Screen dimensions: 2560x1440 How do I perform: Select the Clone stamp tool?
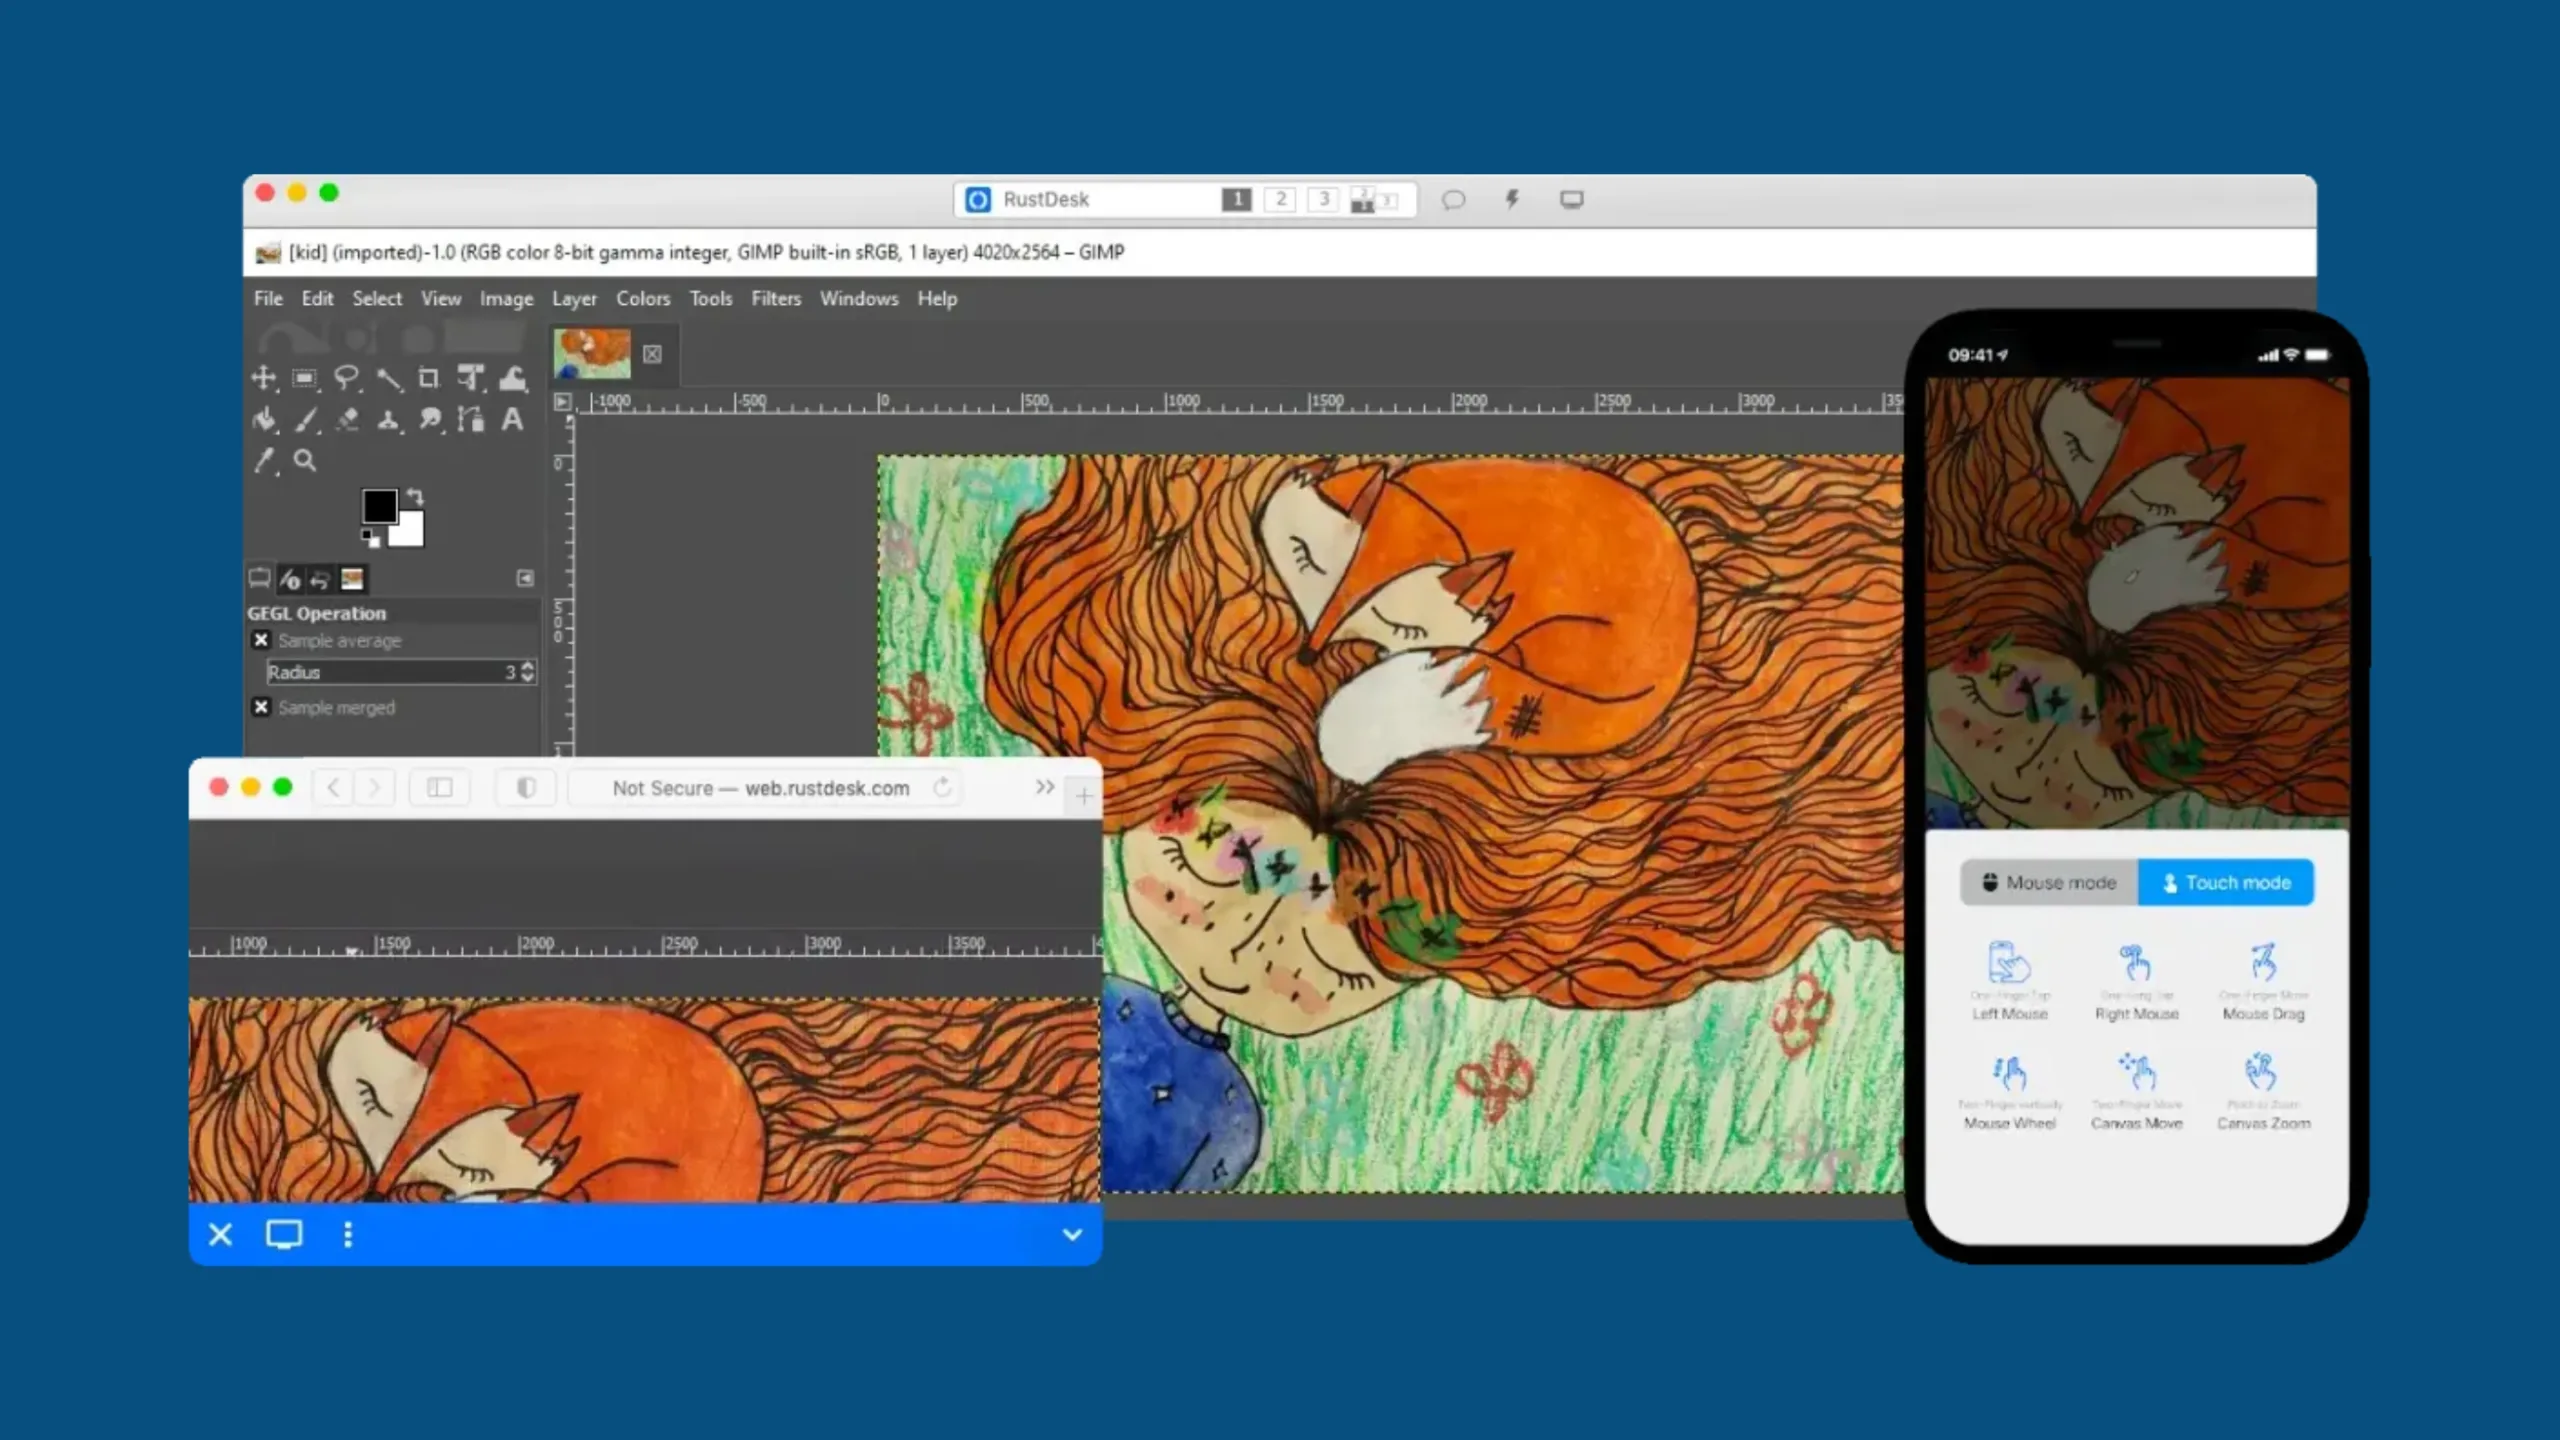pyautogui.click(x=388, y=420)
